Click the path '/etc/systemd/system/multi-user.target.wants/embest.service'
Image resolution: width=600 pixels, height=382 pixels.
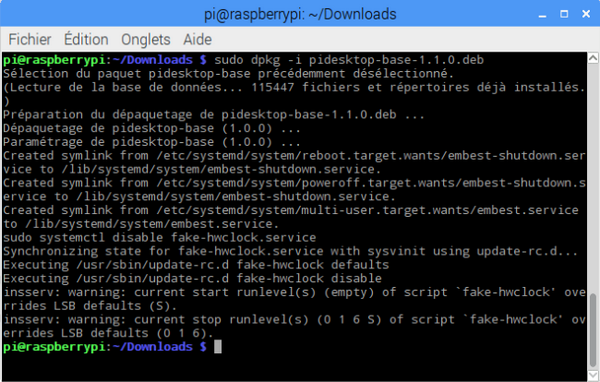367,210
